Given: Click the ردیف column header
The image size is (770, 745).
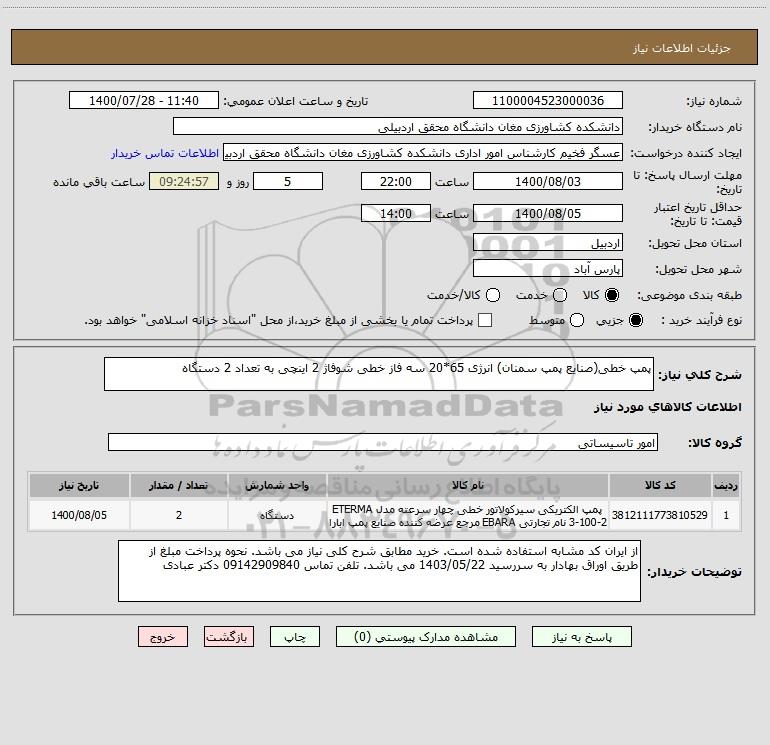Looking at the screenshot, I should [x=726, y=485].
